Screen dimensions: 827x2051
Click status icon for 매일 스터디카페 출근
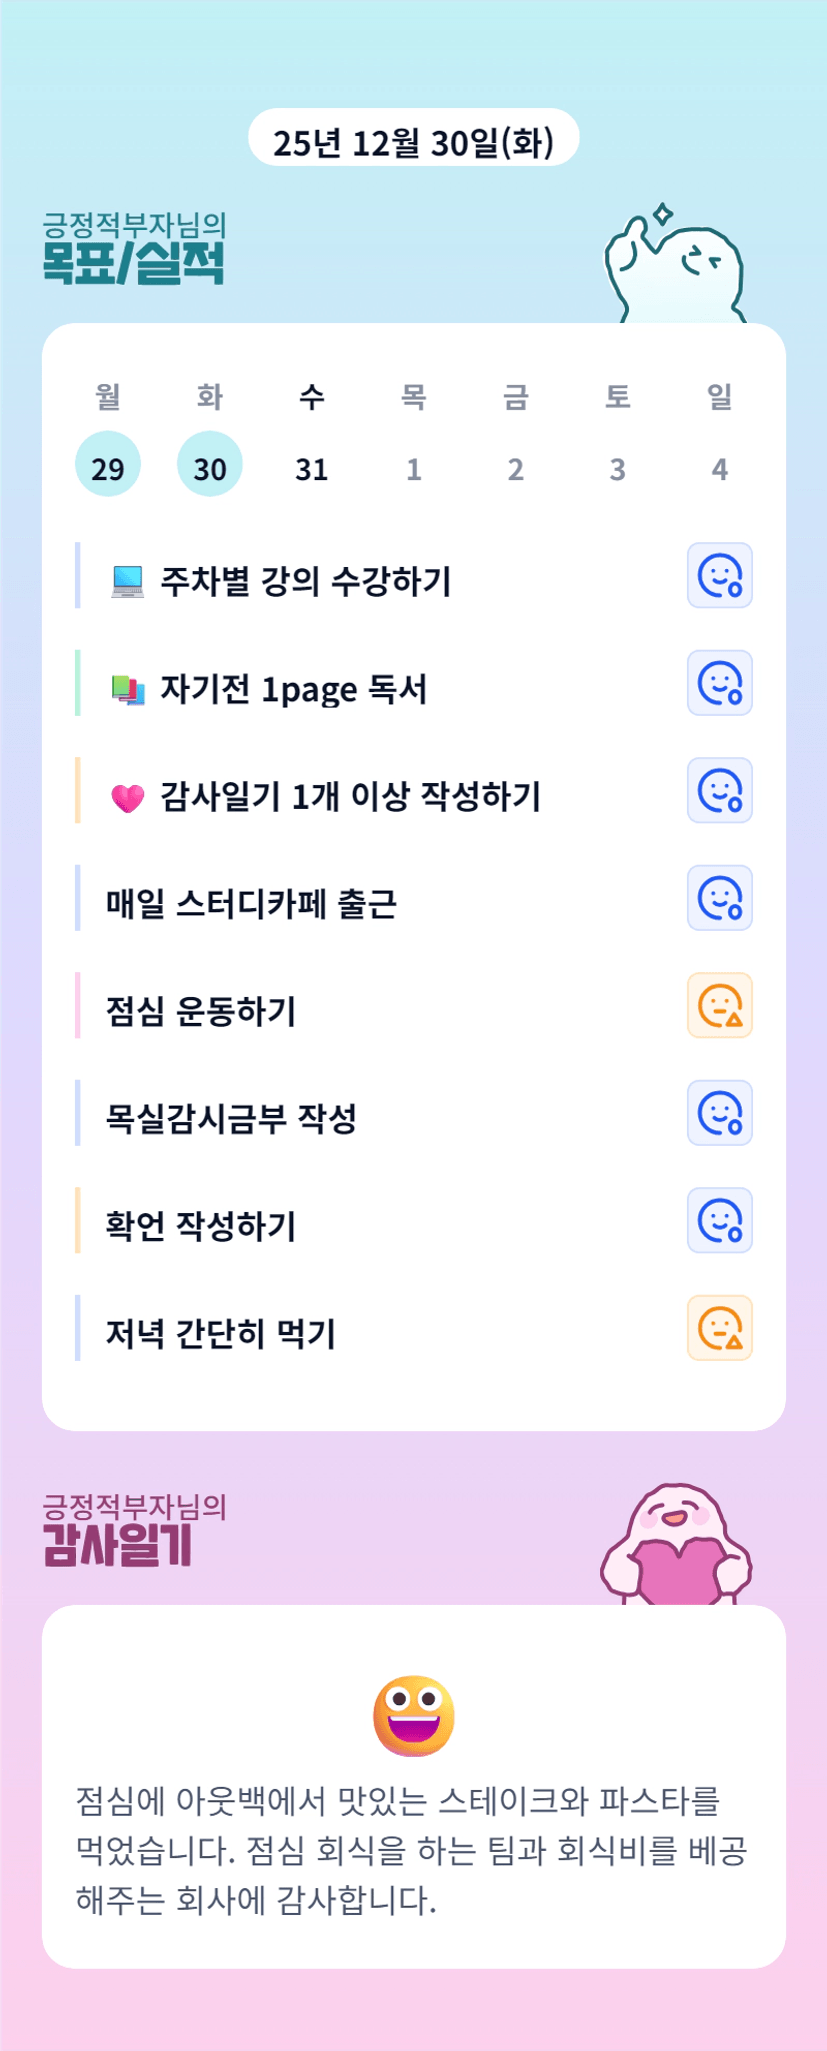[x=719, y=898]
